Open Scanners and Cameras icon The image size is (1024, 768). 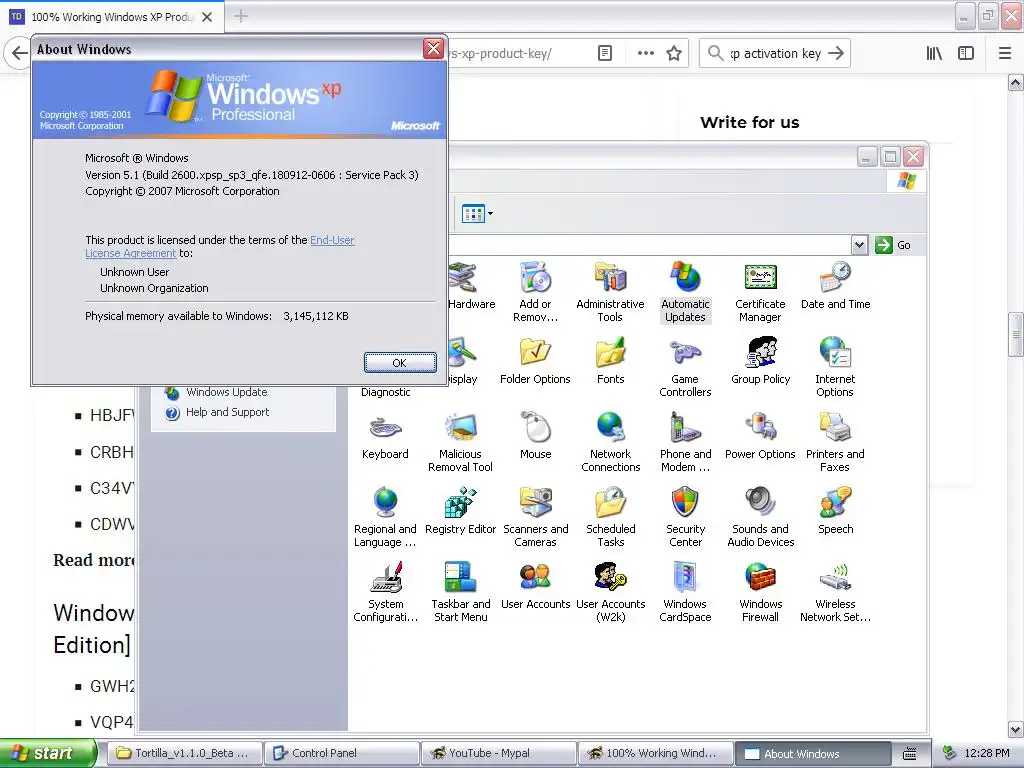(x=535, y=517)
